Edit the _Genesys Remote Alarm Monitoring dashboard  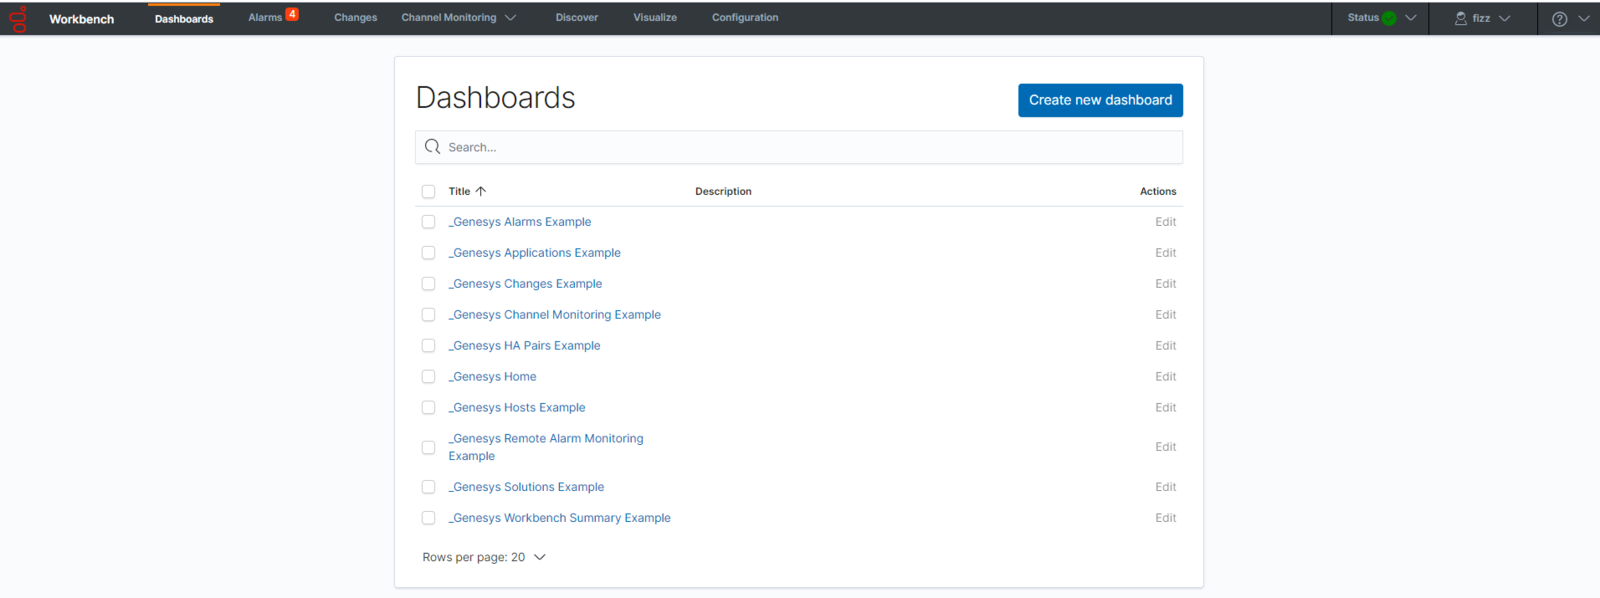point(1165,447)
